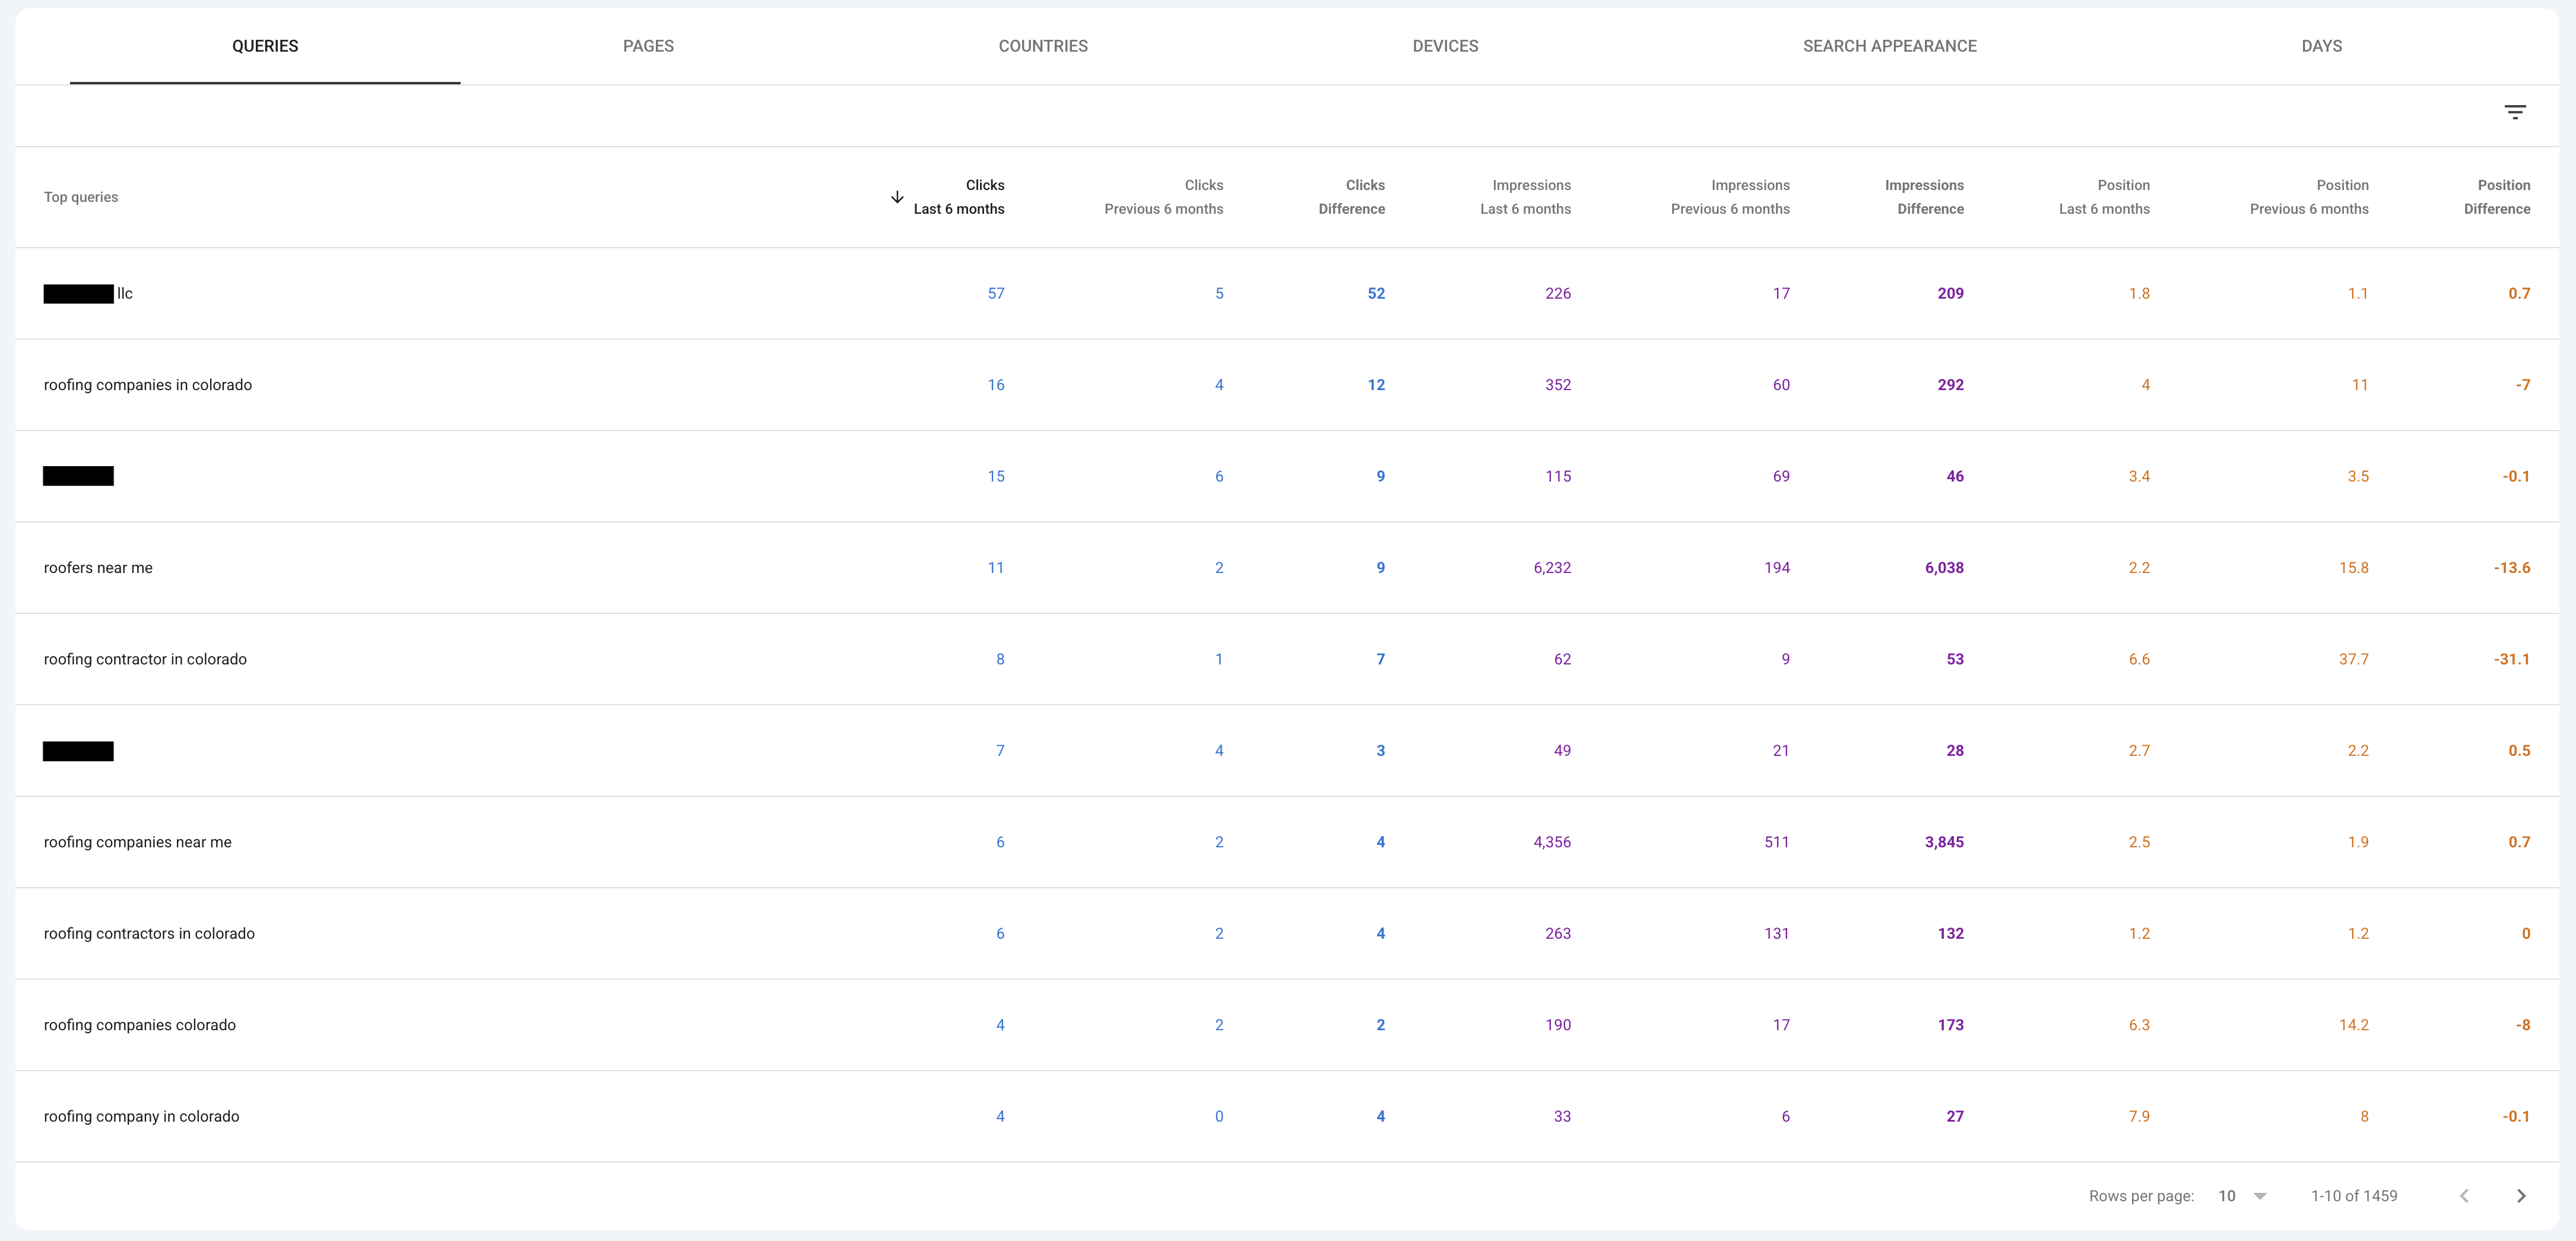This screenshot has width=2576, height=1241.
Task: Go to the next page of results
Action: [x=2521, y=1196]
